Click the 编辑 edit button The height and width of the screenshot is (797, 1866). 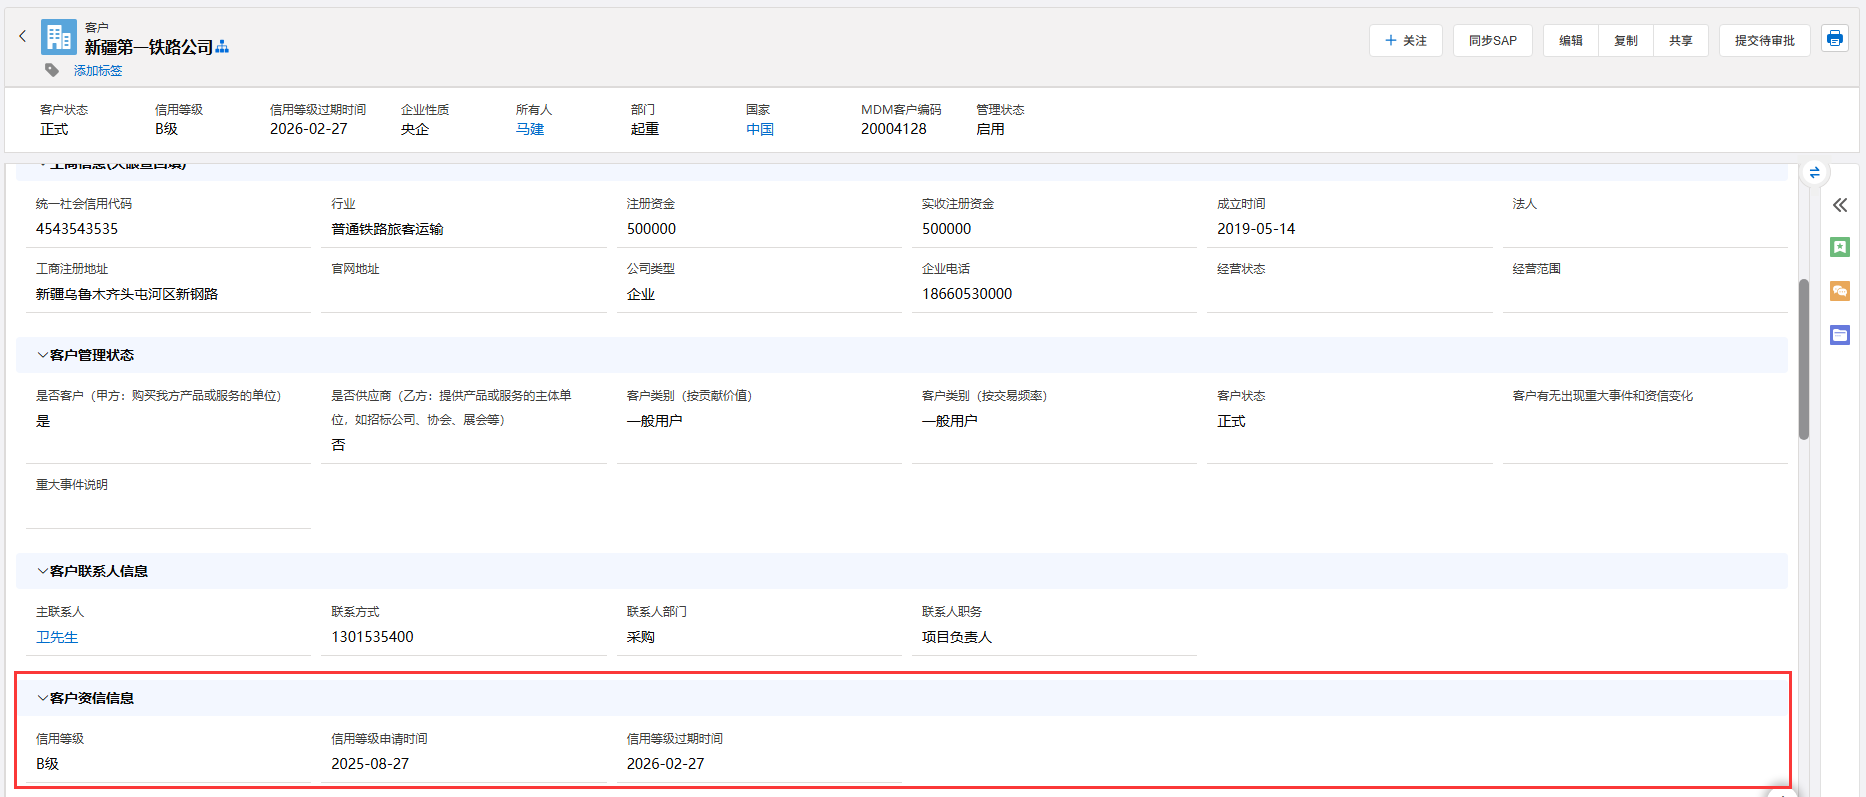tap(1570, 41)
